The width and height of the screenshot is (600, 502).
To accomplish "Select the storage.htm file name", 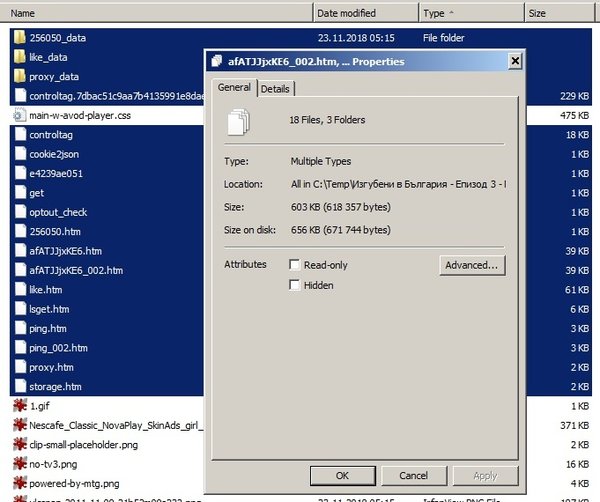I will 55,387.
